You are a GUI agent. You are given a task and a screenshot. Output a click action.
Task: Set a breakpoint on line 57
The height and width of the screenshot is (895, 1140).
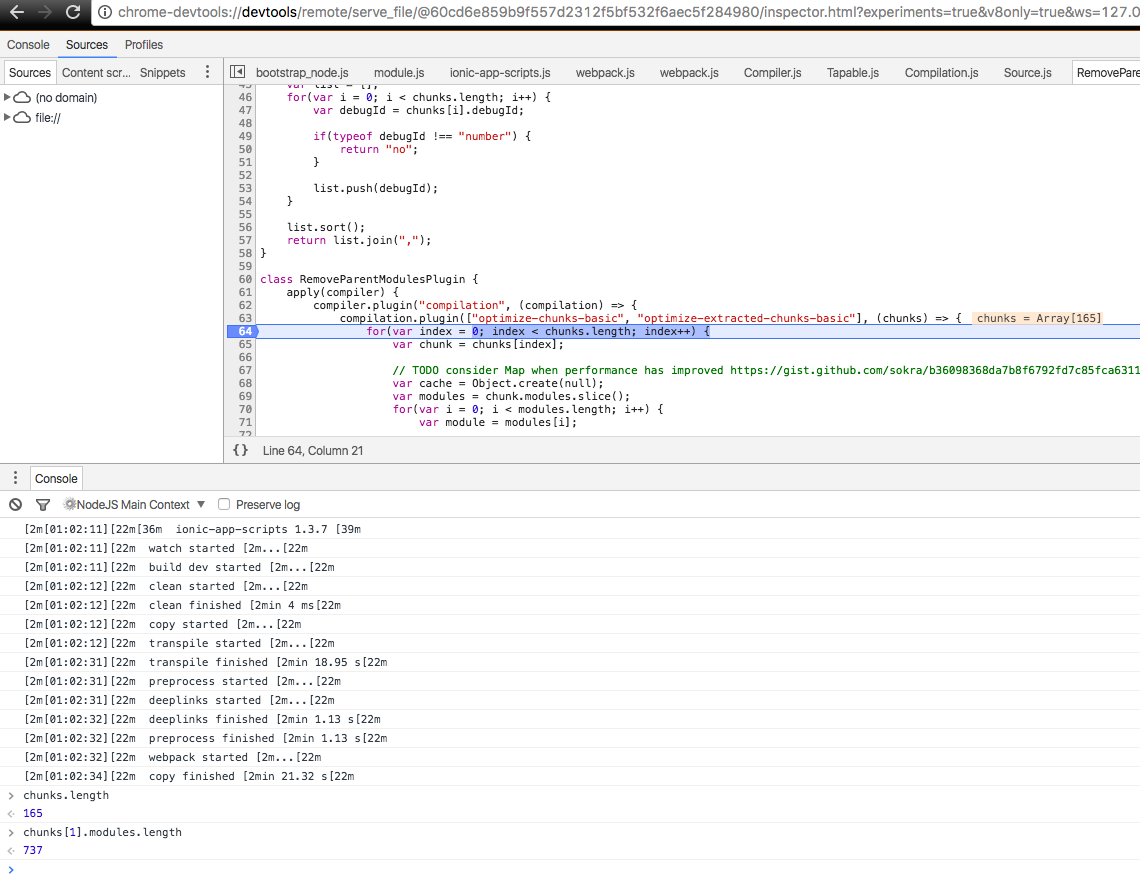[245, 241]
